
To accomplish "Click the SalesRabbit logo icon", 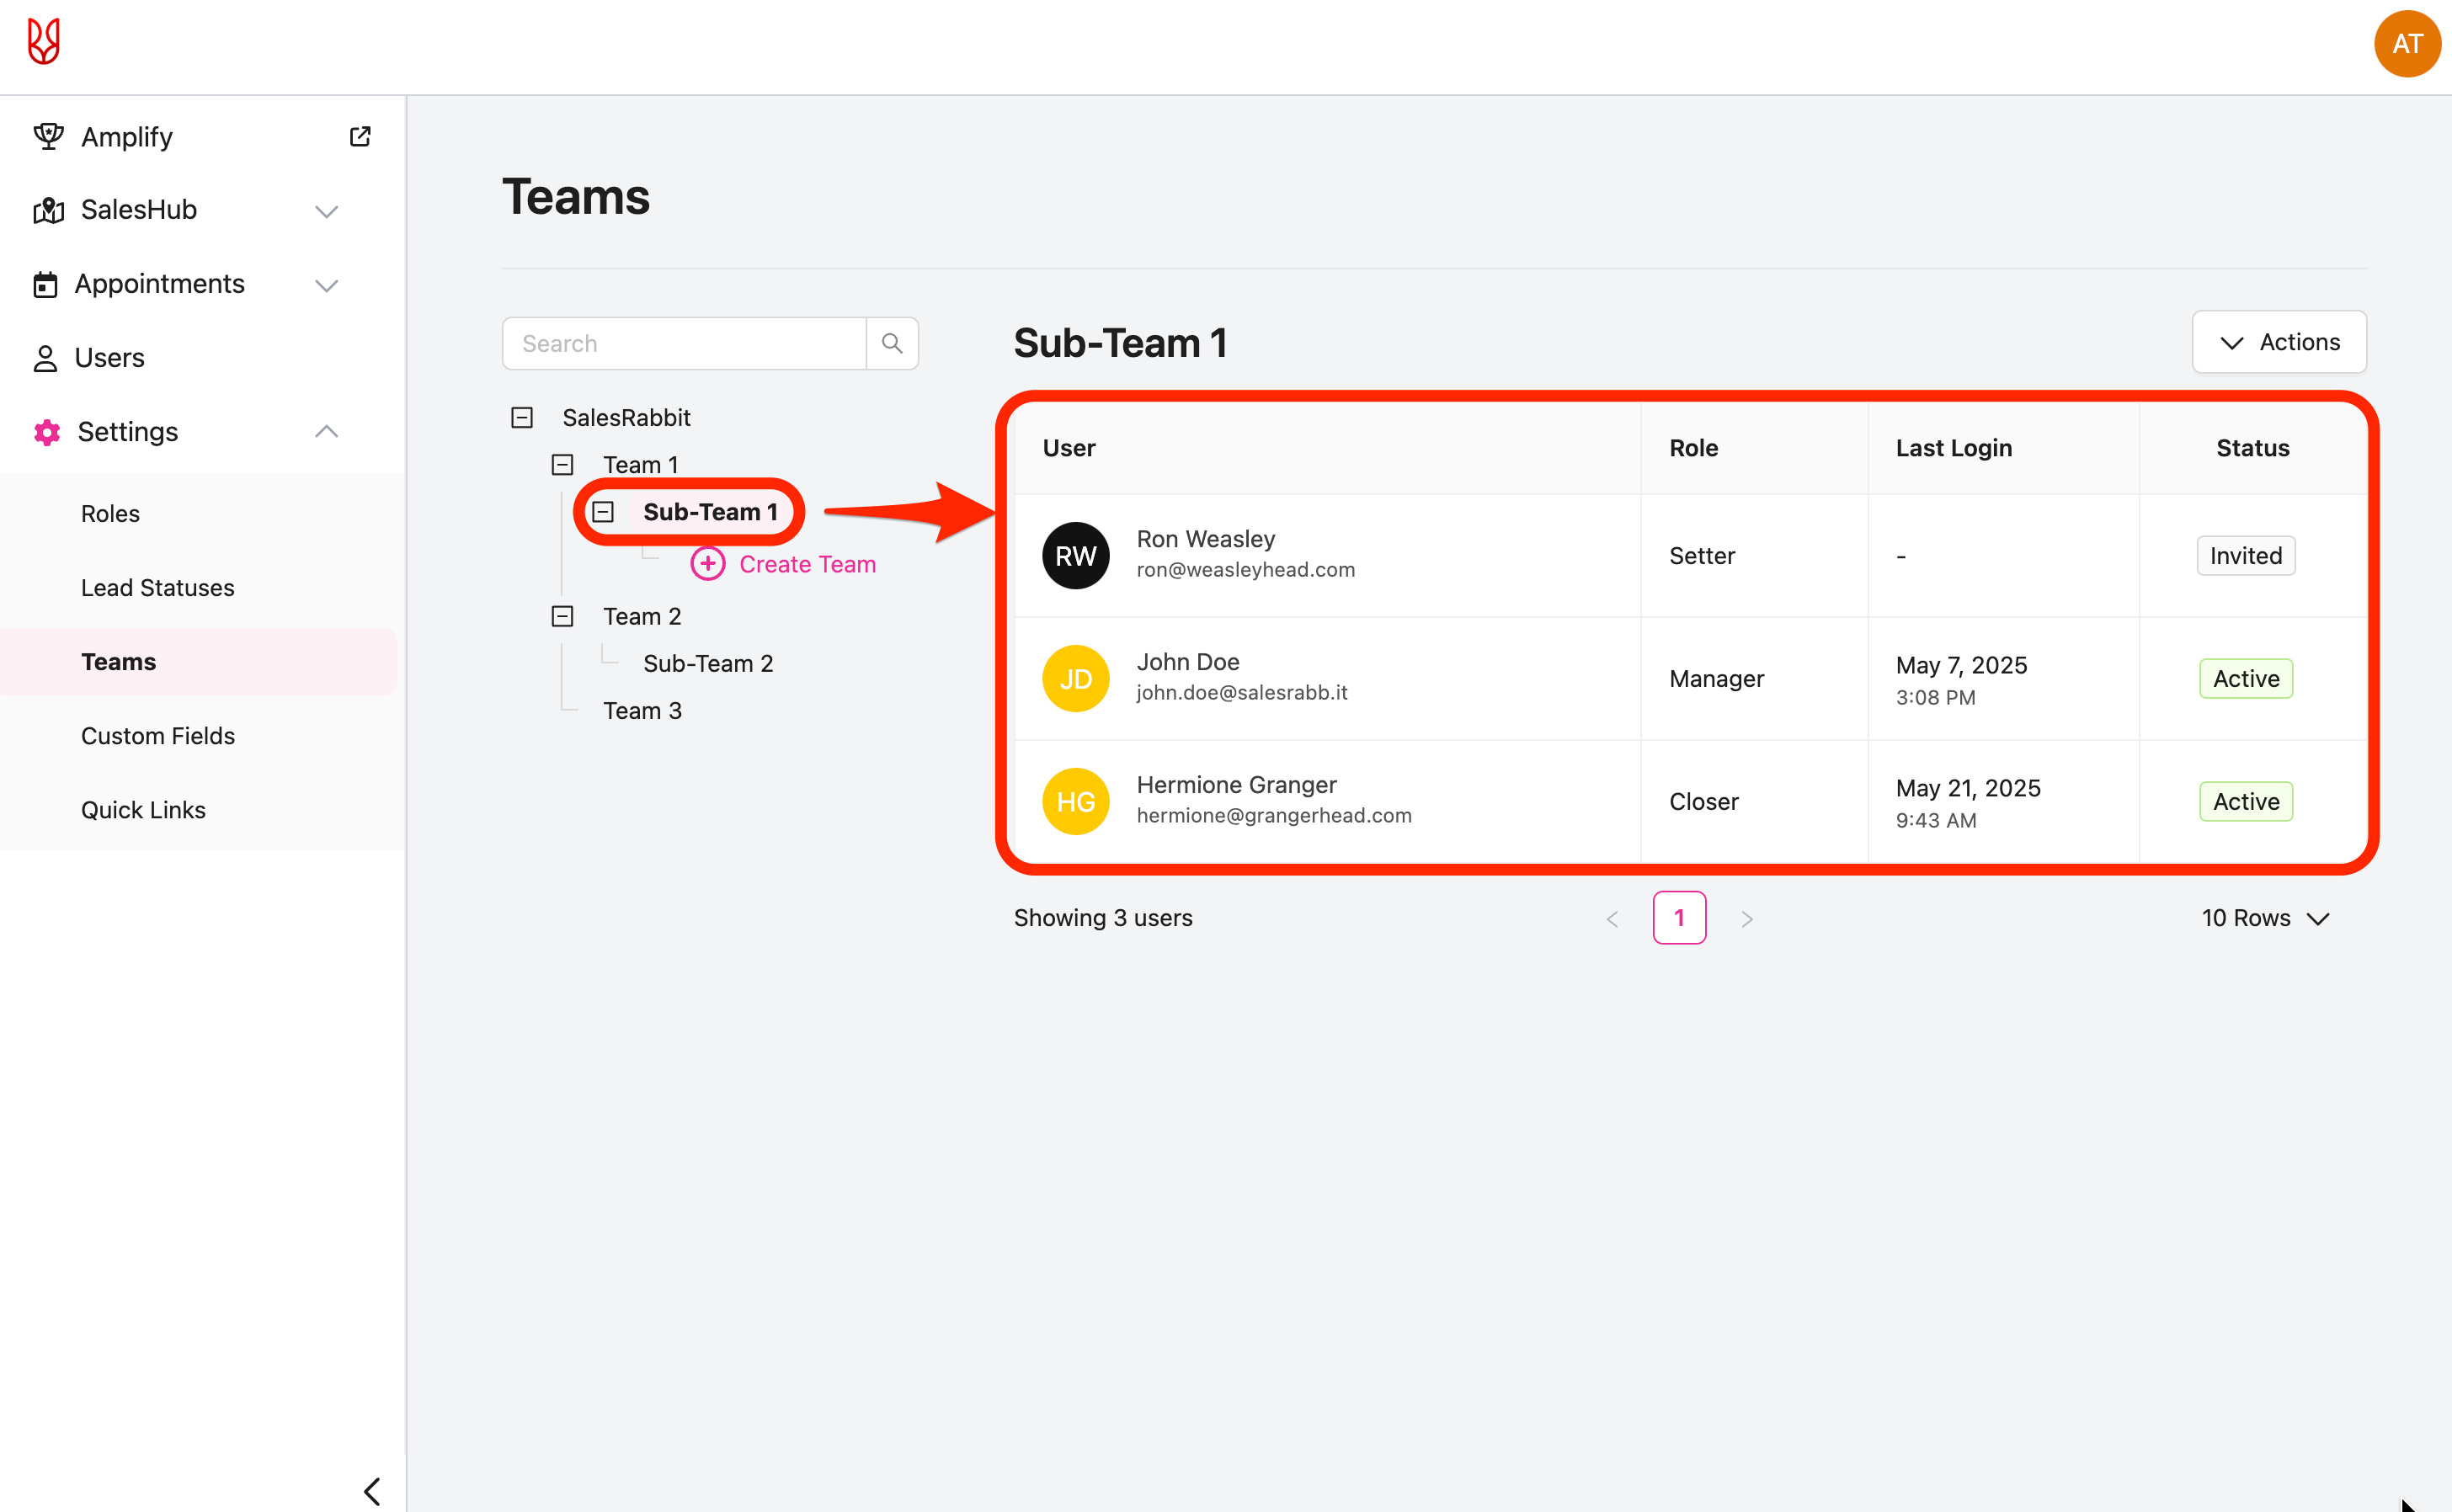I will [43, 42].
